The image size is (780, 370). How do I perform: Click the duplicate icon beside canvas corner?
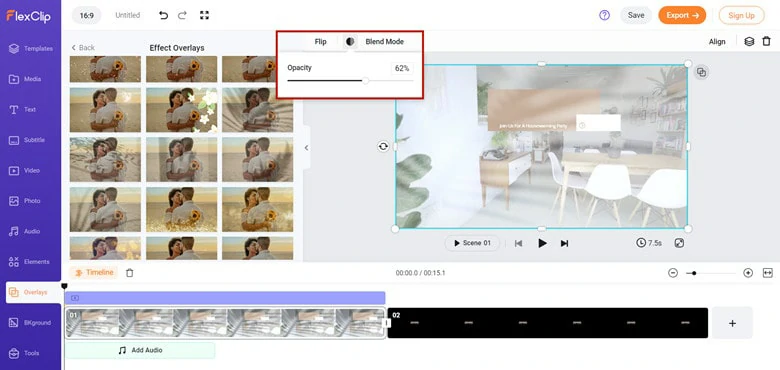701,73
